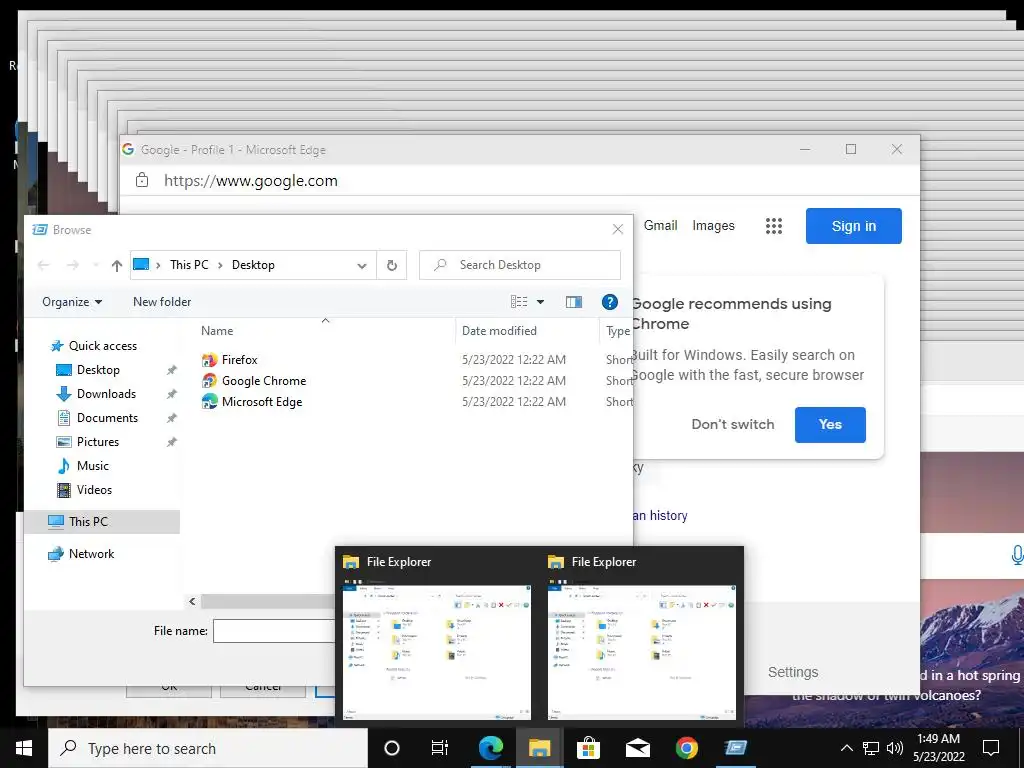Select Videos in the navigation pane
This screenshot has width=1024, height=768.
click(x=84, y=490)
